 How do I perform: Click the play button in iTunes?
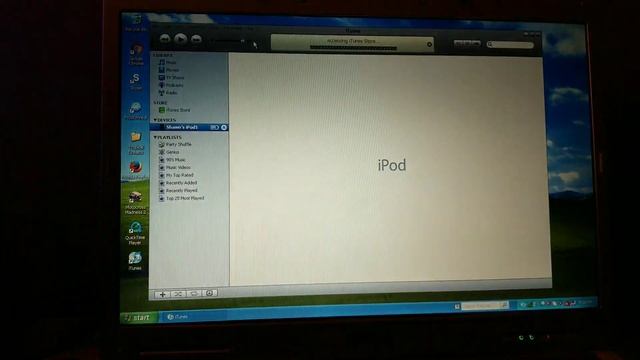click(180, 39)
